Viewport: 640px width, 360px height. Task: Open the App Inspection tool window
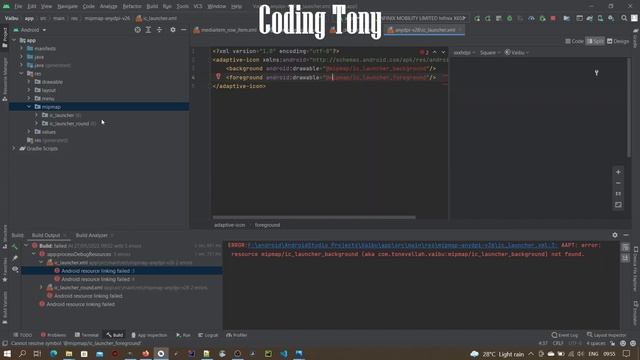[x=149, y=335]
